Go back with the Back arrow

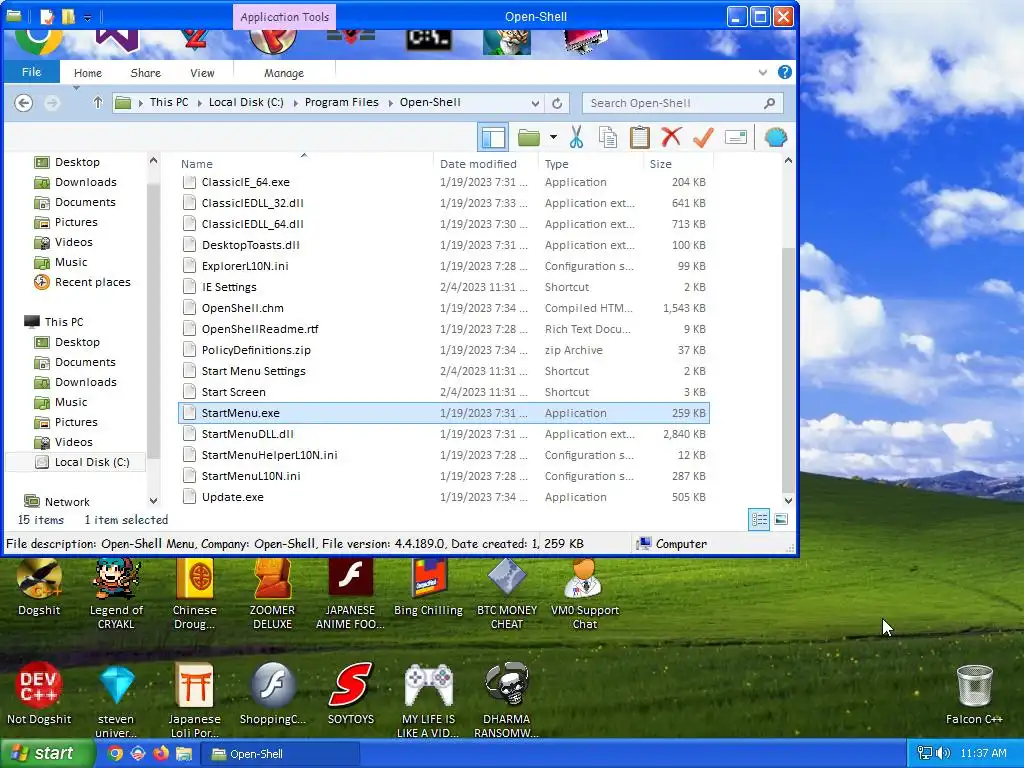coord(24,103)
